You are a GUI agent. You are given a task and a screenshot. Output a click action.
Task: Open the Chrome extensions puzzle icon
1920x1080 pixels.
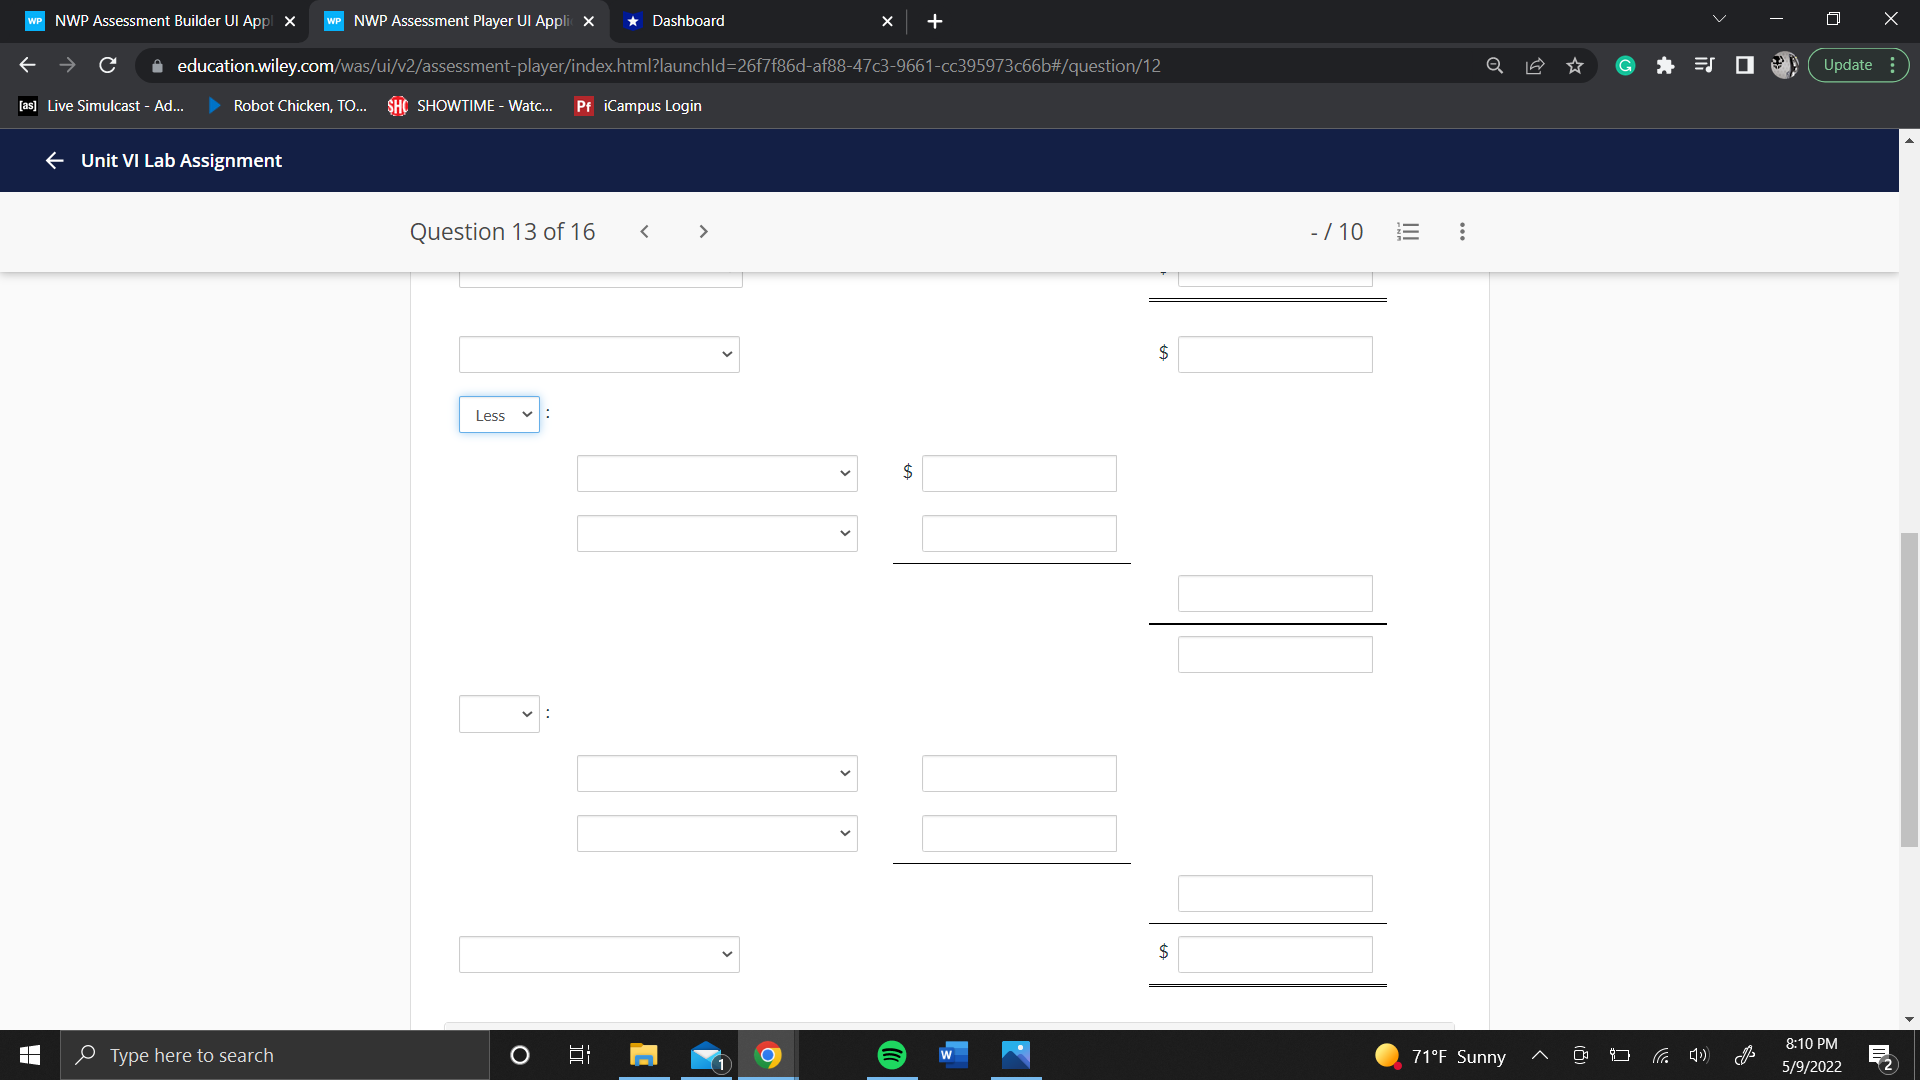[x=1664, y=65]
